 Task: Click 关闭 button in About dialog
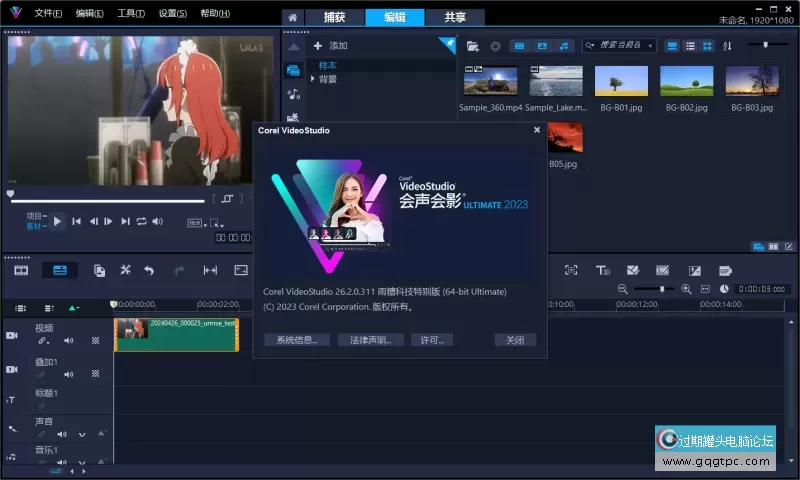[x=515, y=340]
